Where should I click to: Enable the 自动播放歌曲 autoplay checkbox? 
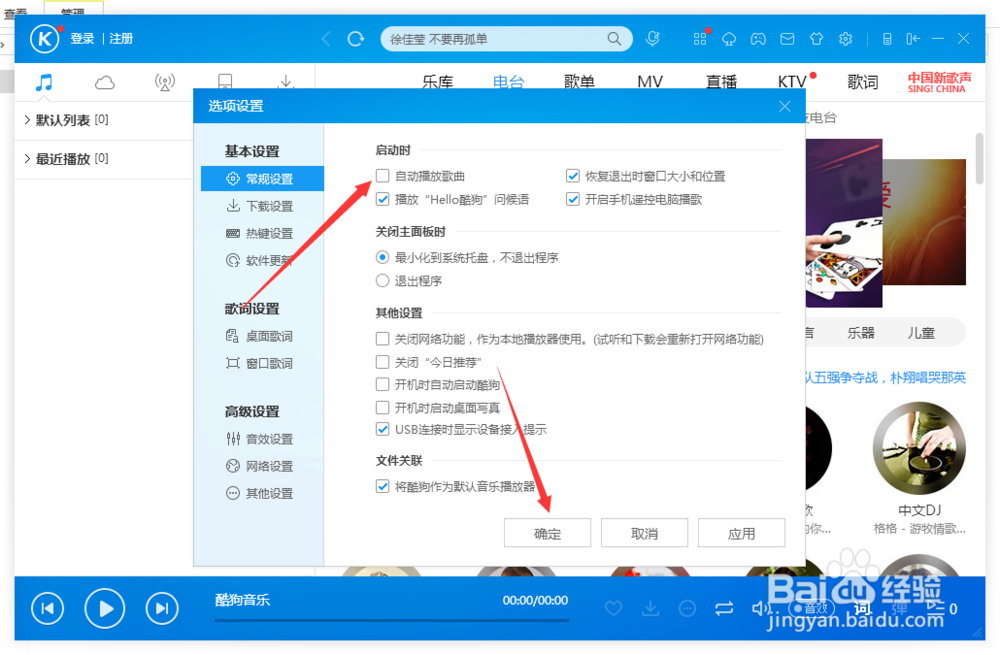pos(382,176)
